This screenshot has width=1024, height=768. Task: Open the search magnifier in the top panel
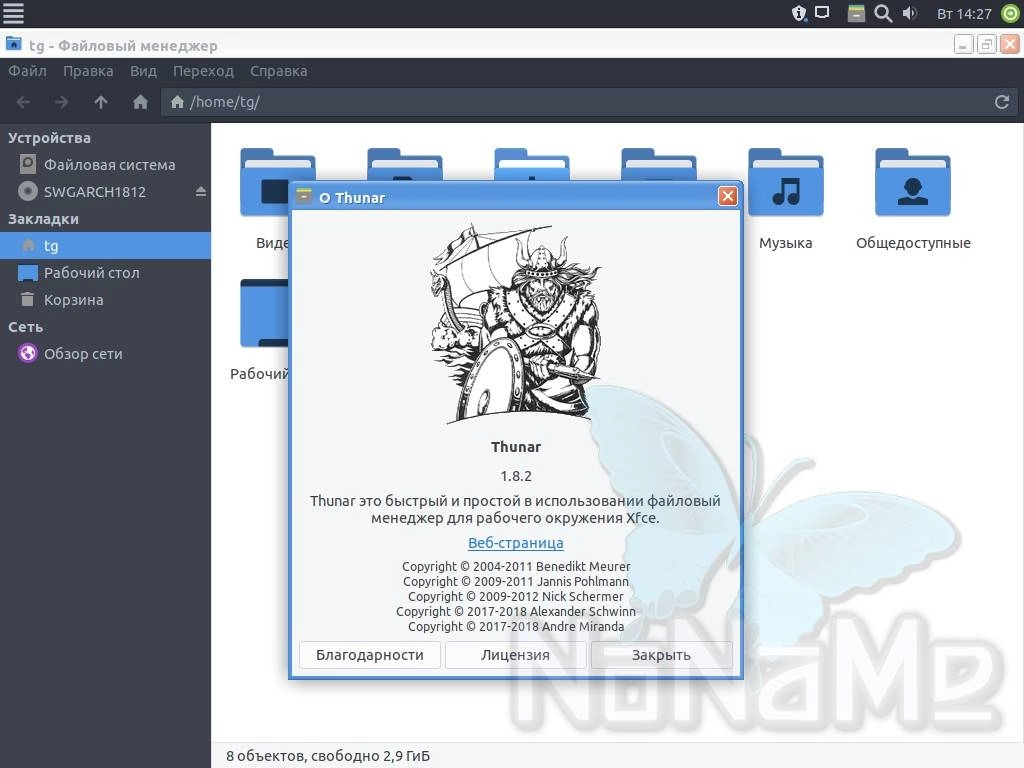pyautogui.click(x=883, y=13)
